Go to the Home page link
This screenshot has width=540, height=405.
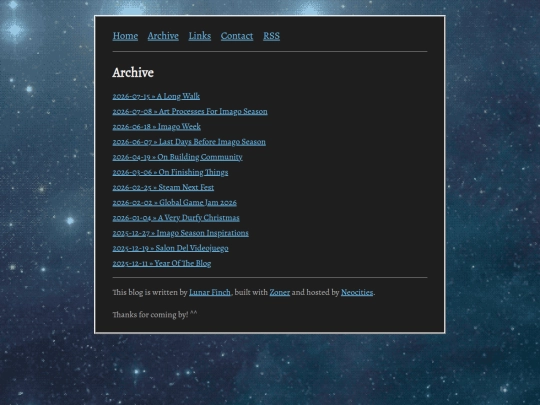(x=125, y=36)
